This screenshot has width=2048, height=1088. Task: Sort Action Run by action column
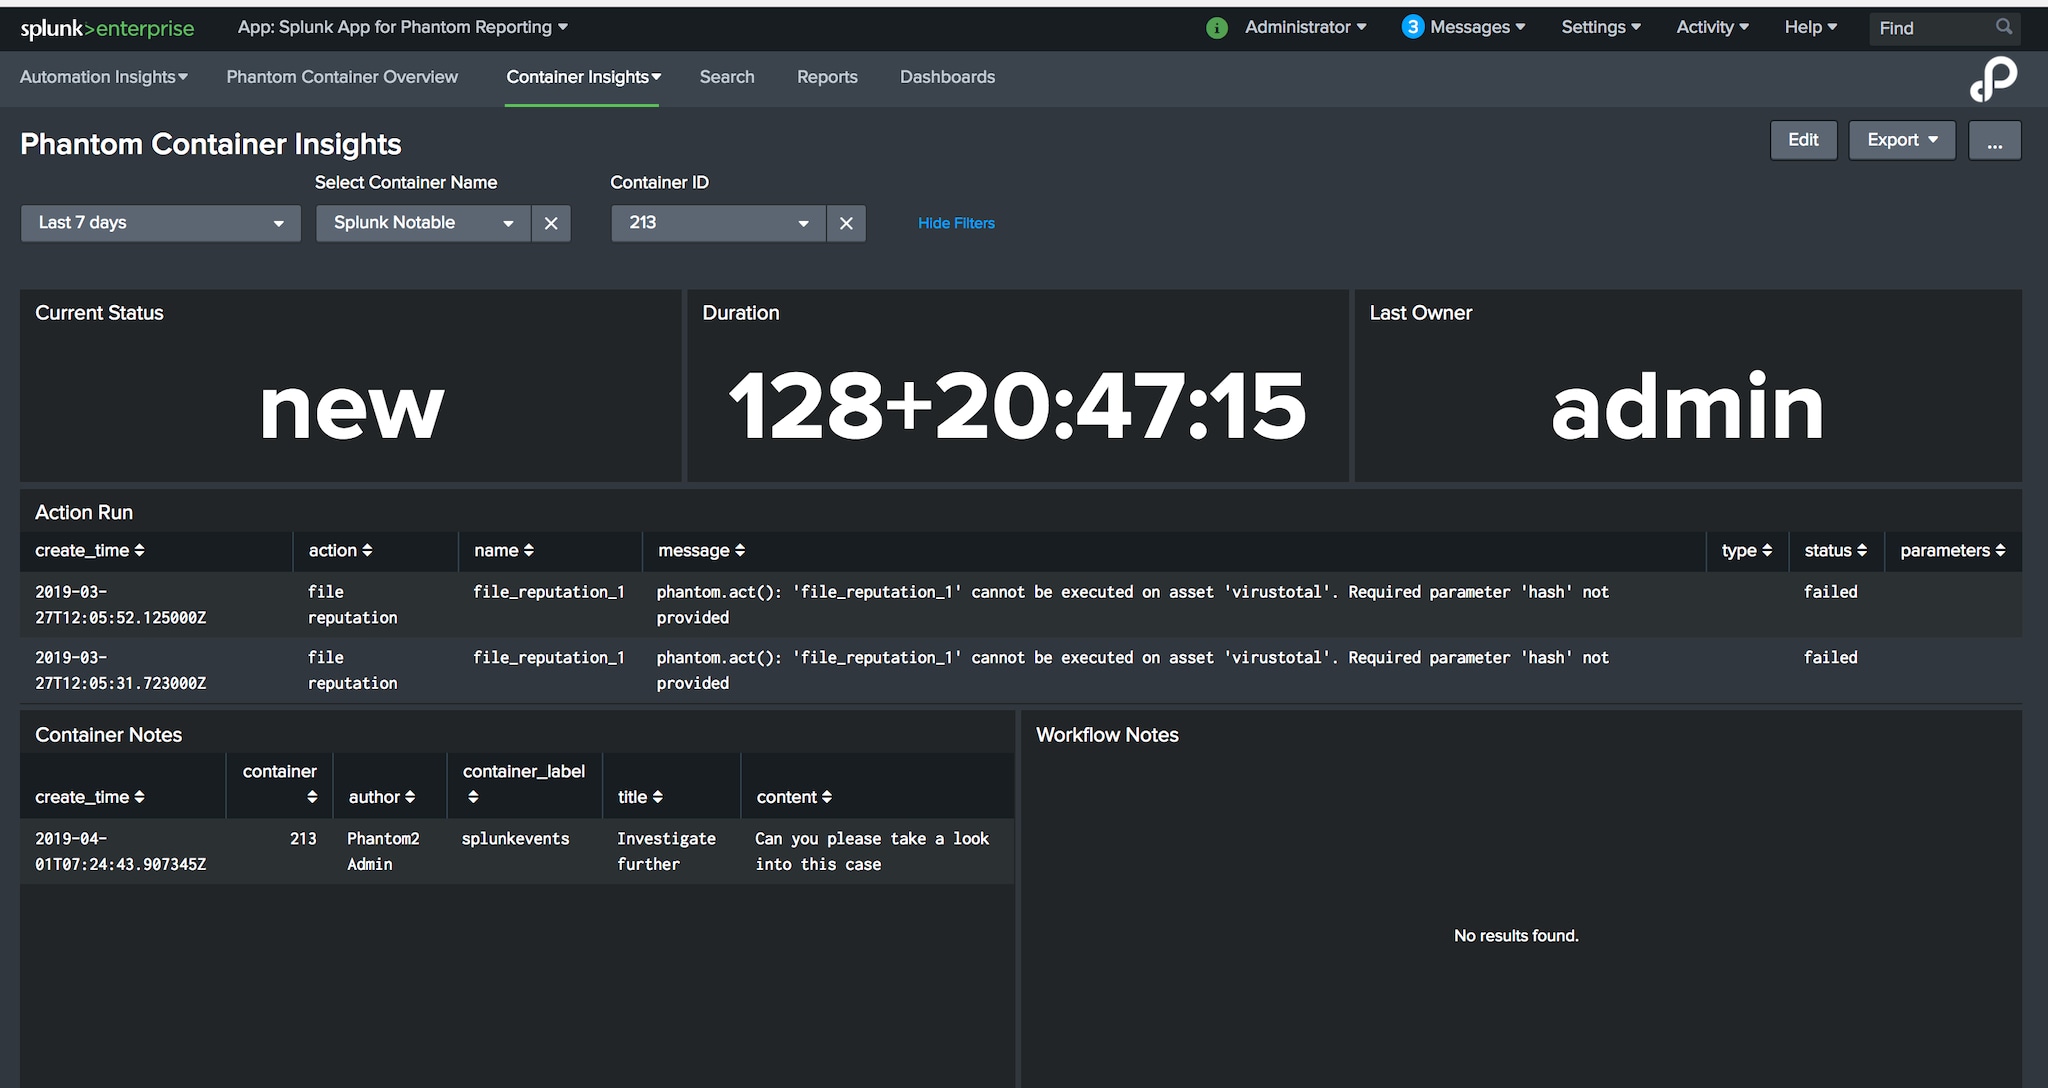pos(340,550)
